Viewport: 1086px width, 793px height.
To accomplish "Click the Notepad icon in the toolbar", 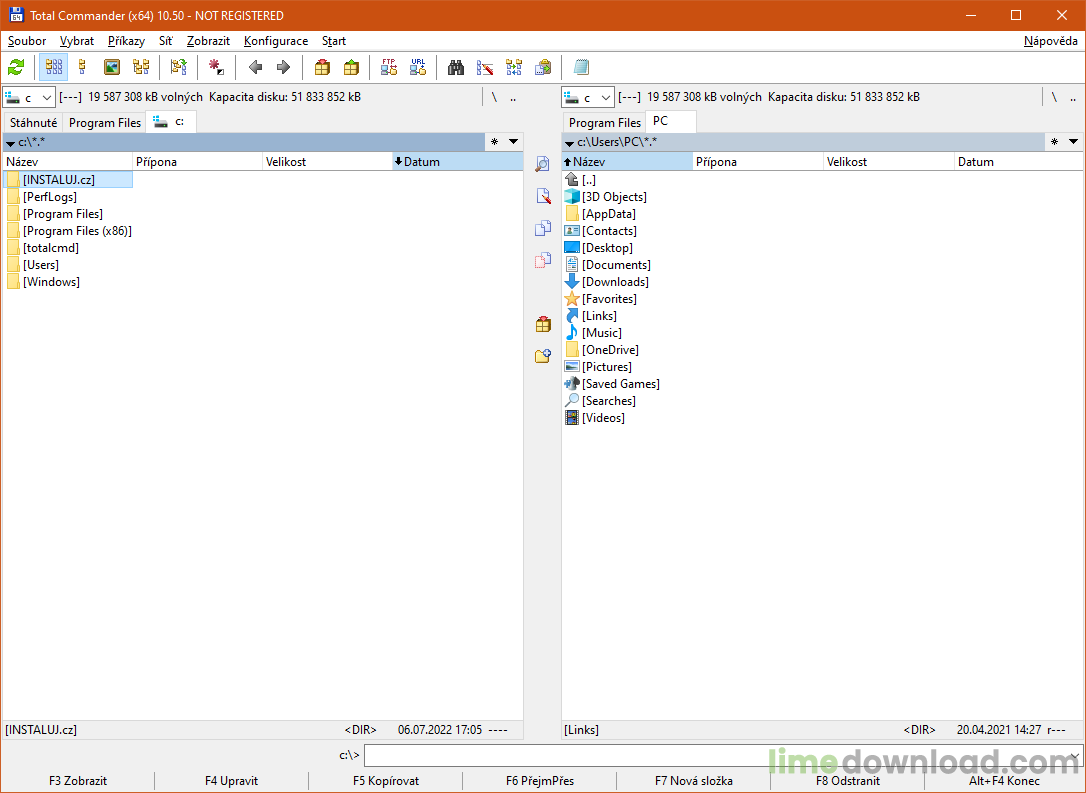I will click(581, 68).
